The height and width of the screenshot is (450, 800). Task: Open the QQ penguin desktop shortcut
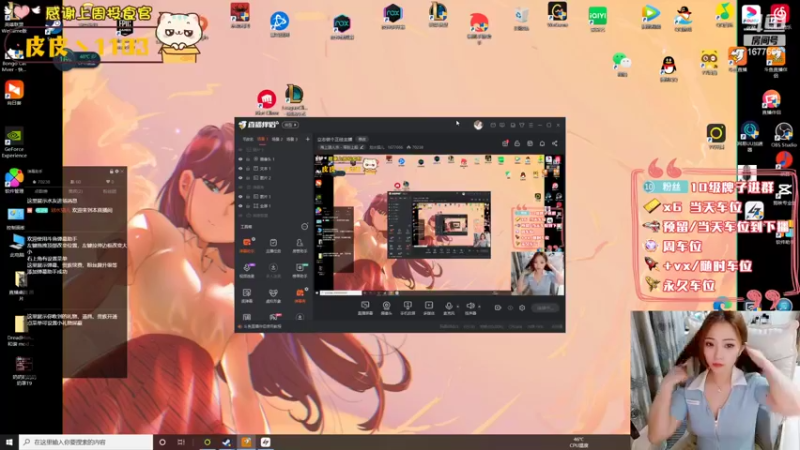pyautogui.click(x=668, y=69)
